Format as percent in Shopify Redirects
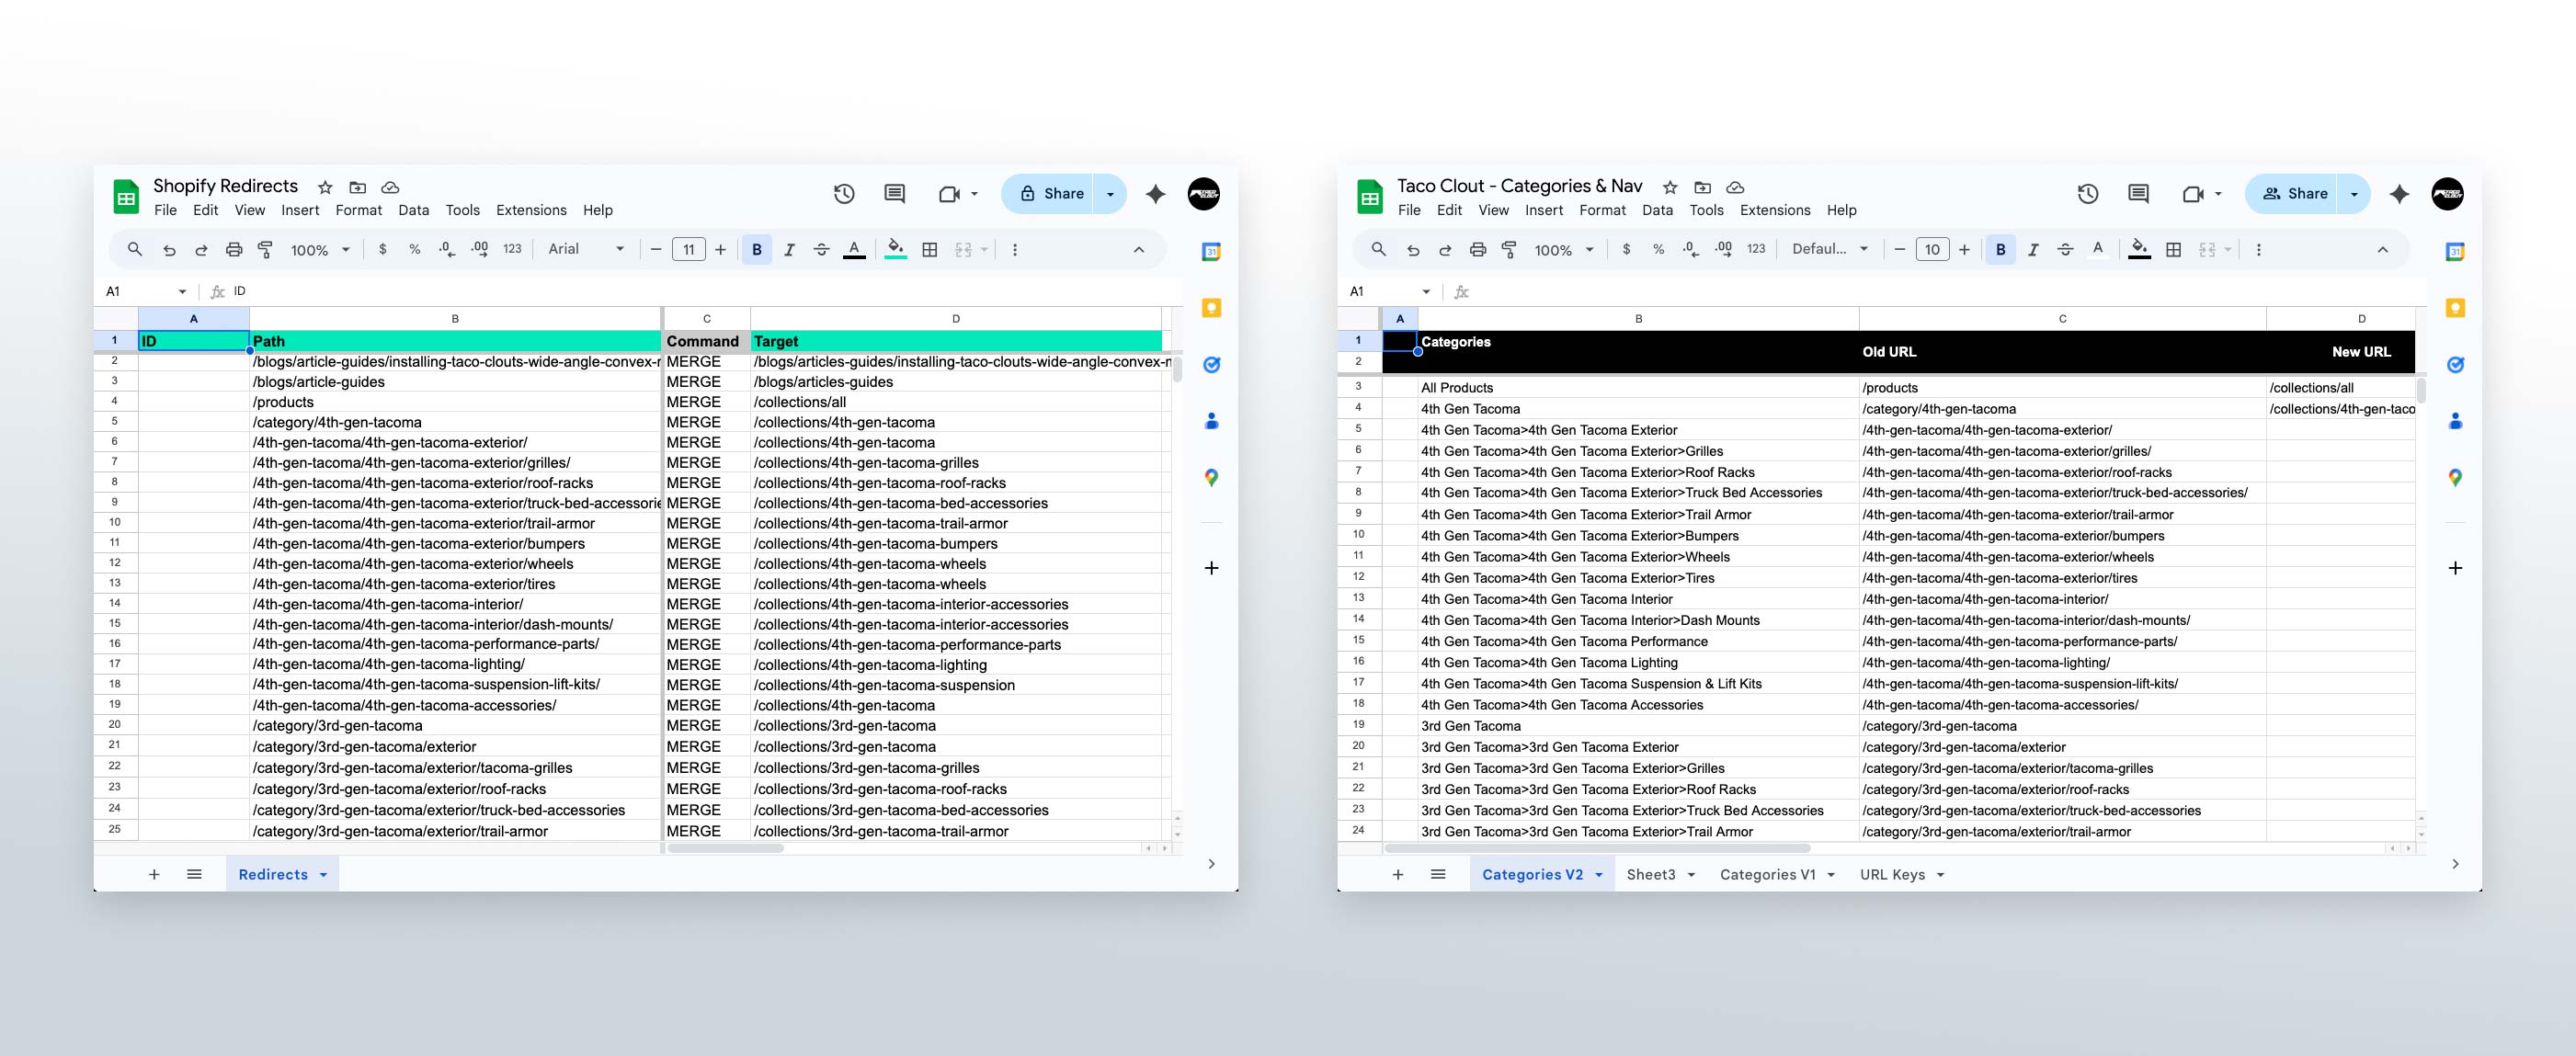 [x=414, y=250]
